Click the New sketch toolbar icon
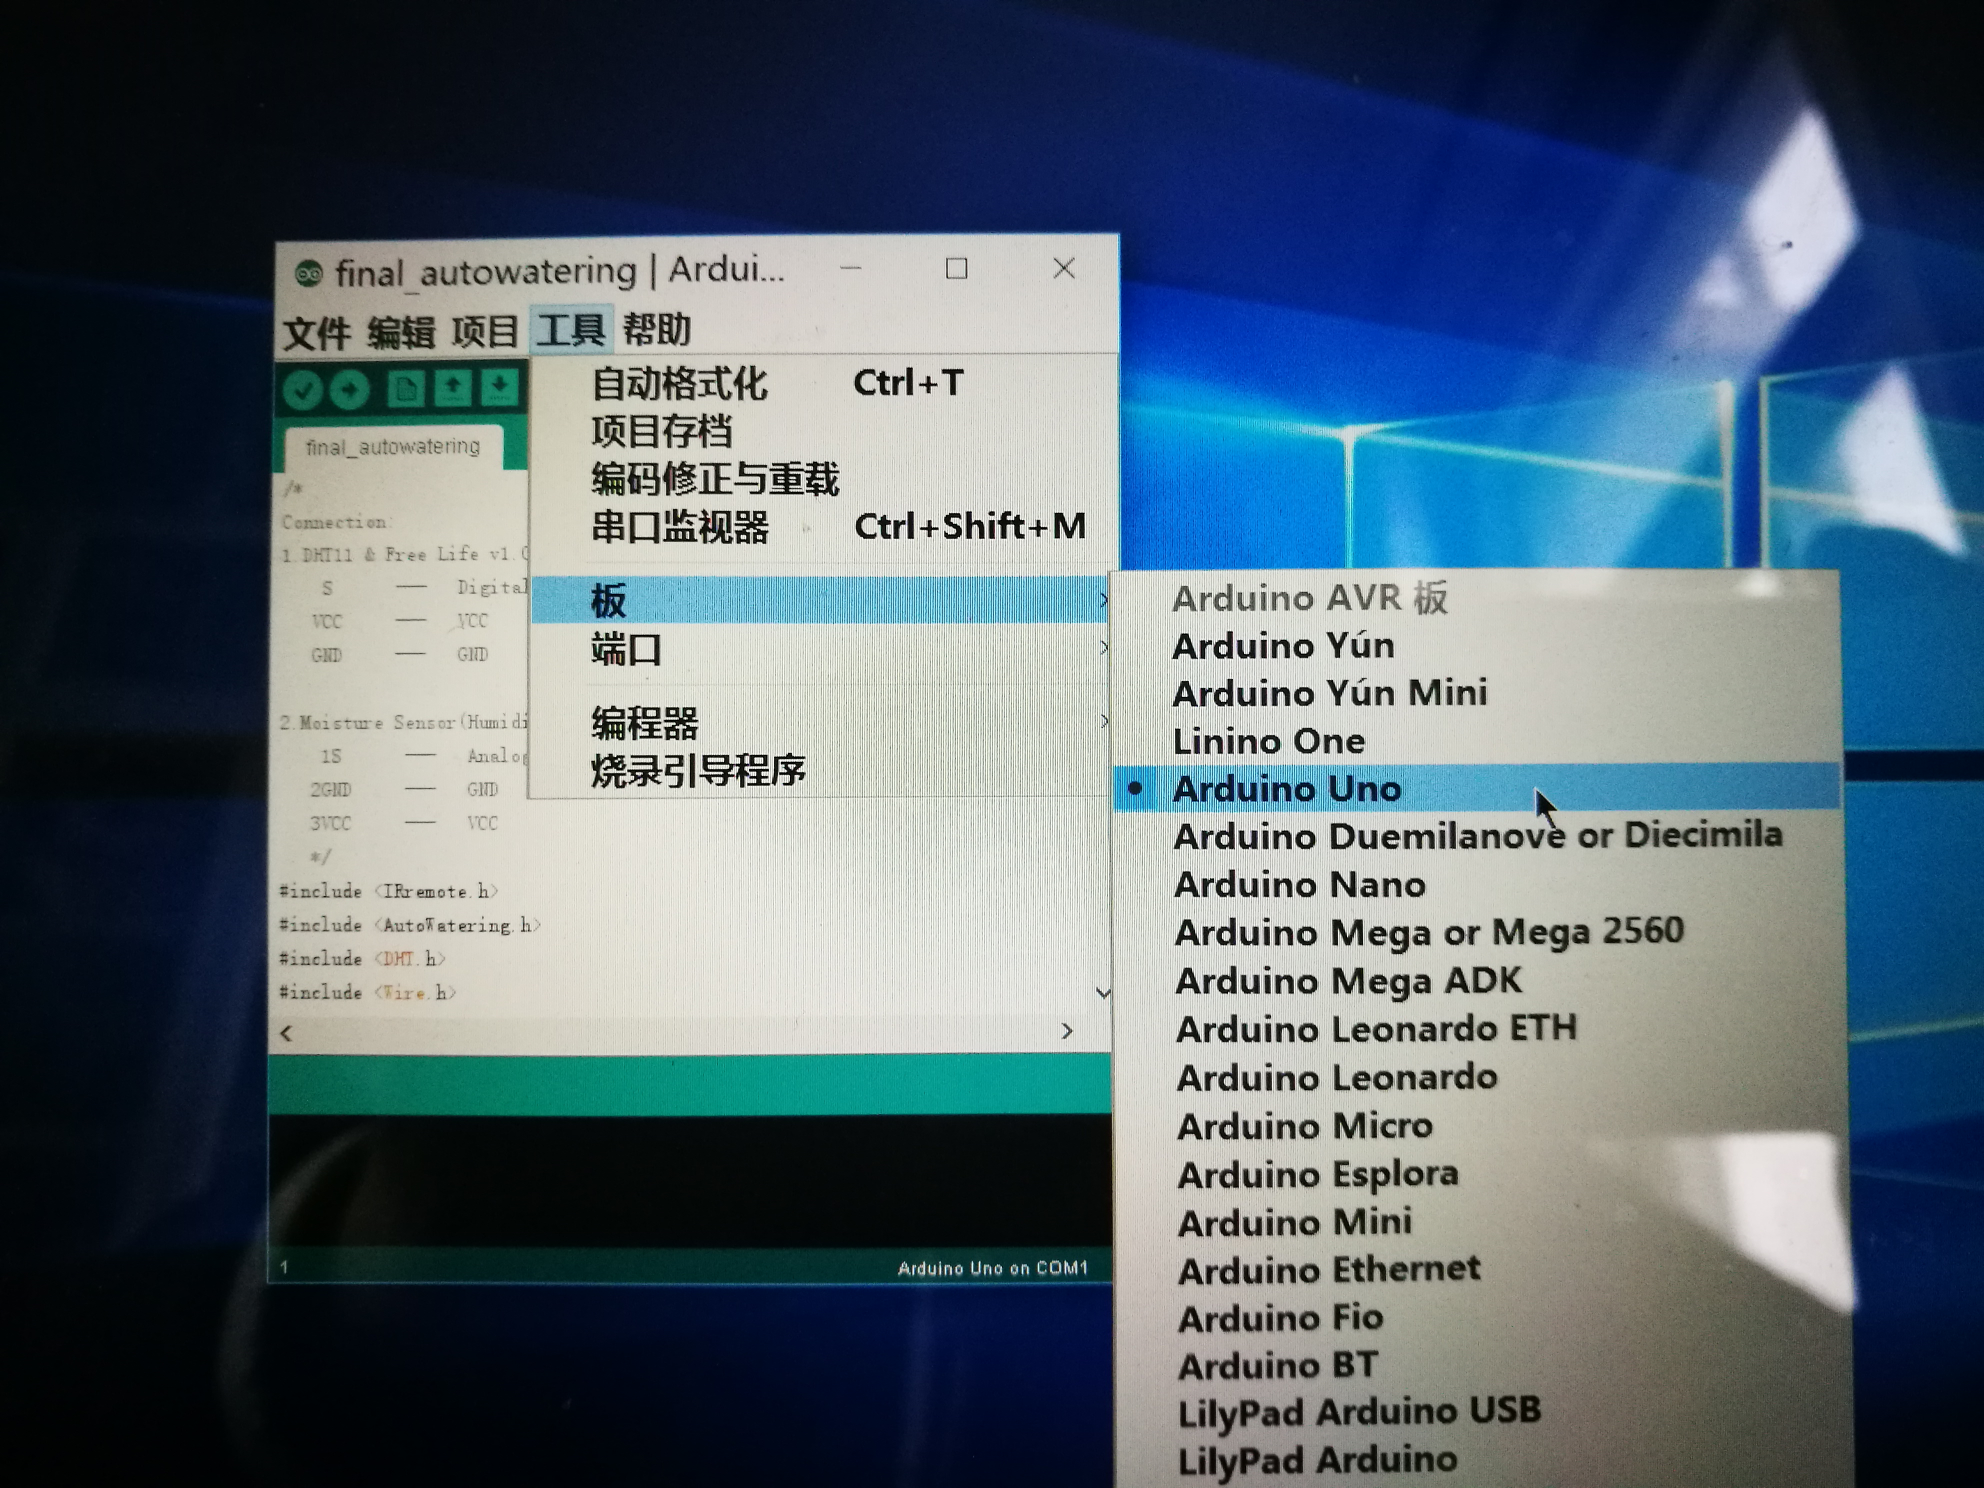The width and height of the screenshot is (1984, 1488). tap(406, 388)
